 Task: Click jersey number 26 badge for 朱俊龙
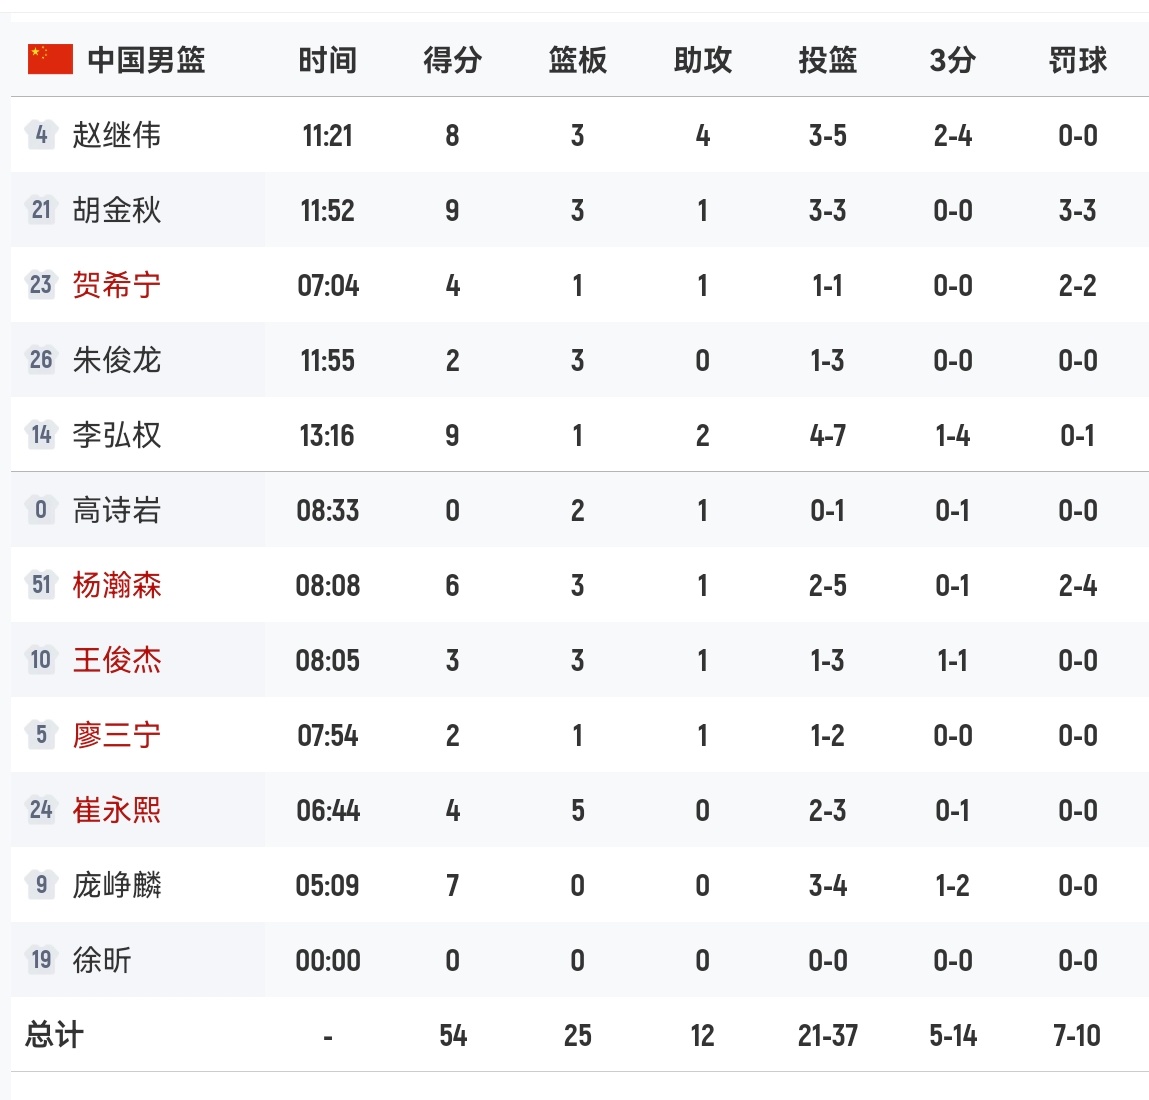(41, 360)
